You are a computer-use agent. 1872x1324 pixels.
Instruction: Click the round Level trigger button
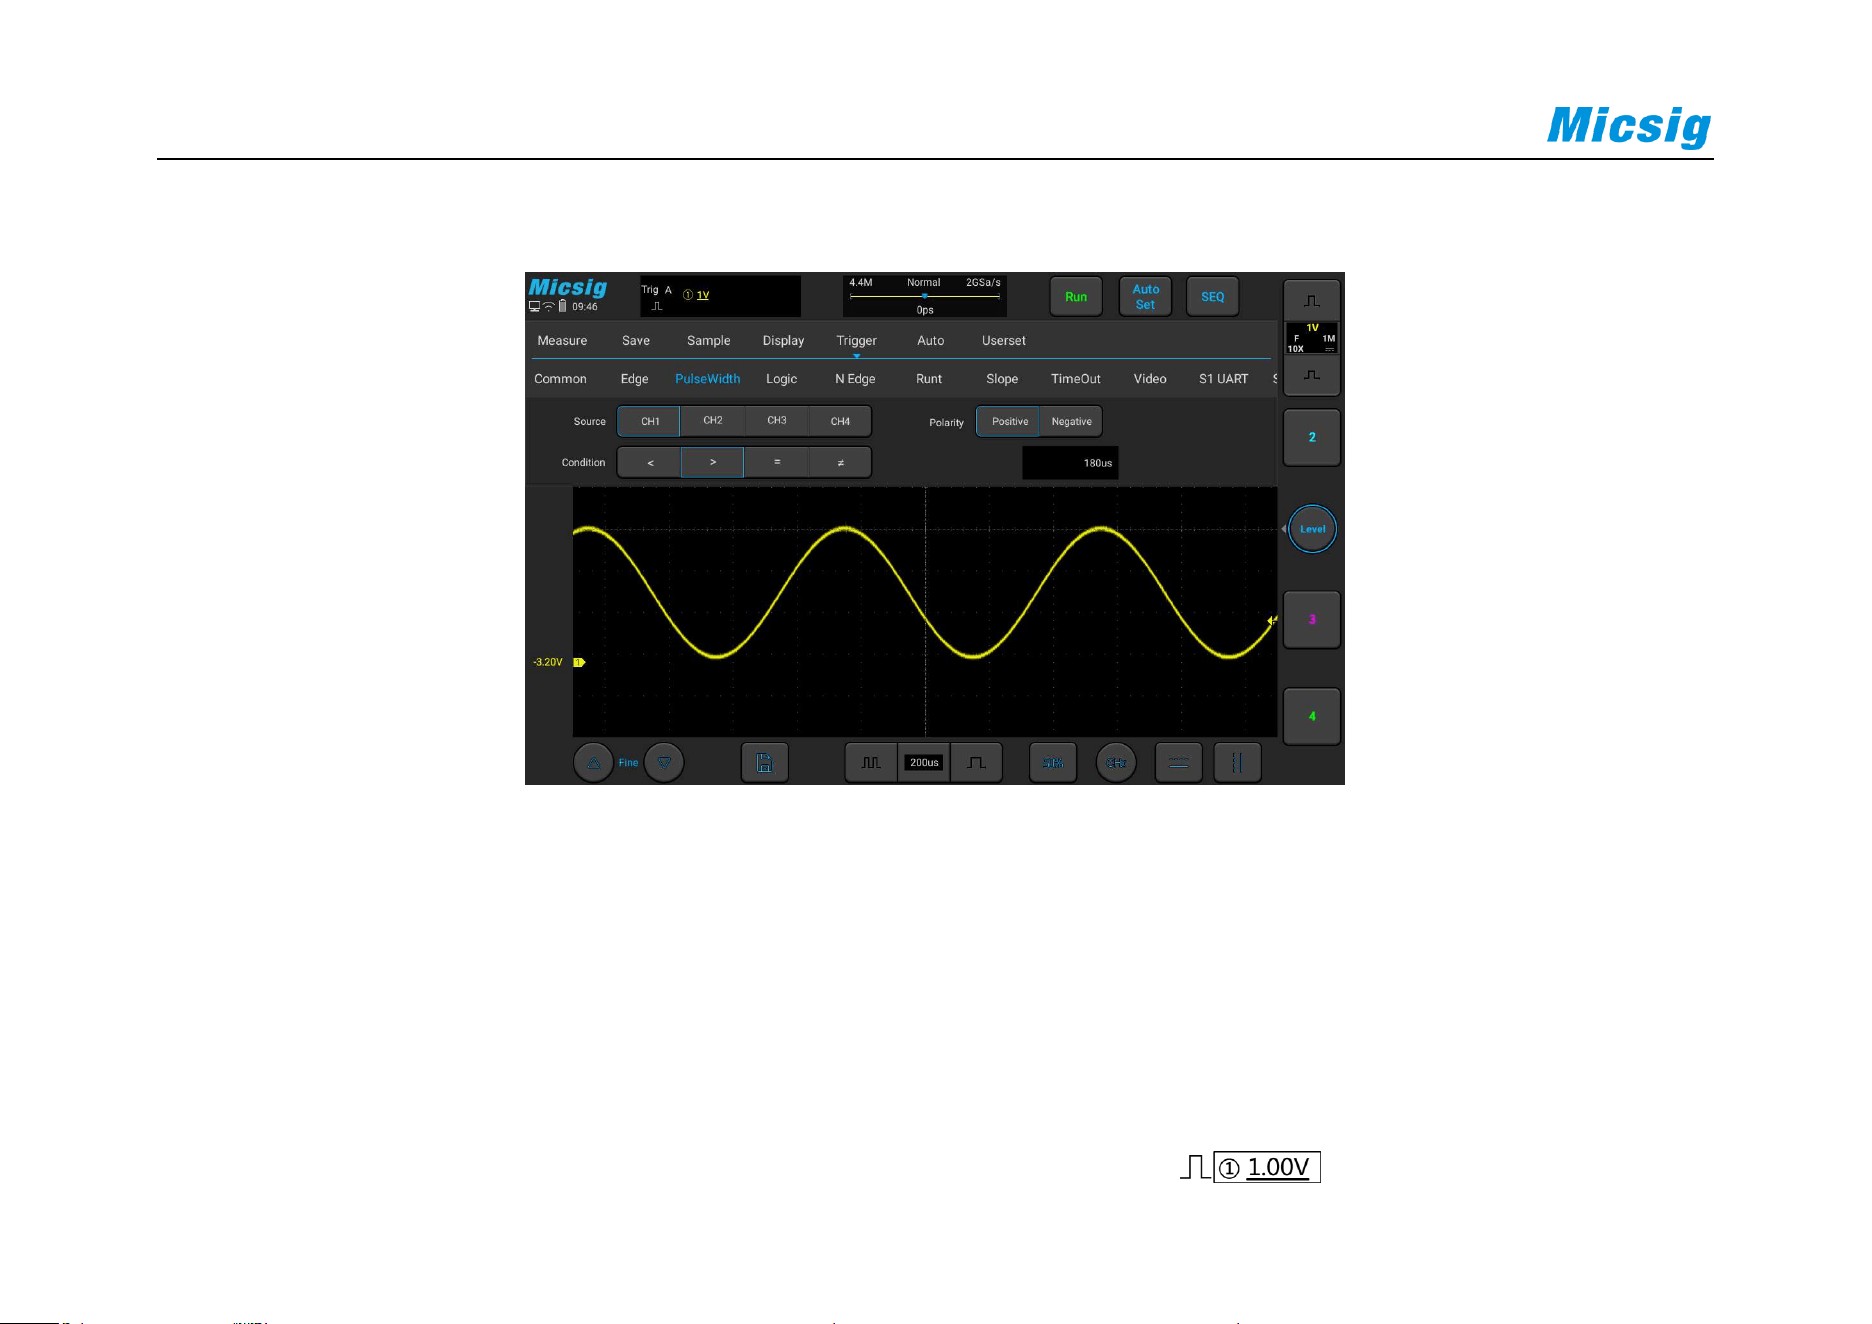tap(1312, 529)
